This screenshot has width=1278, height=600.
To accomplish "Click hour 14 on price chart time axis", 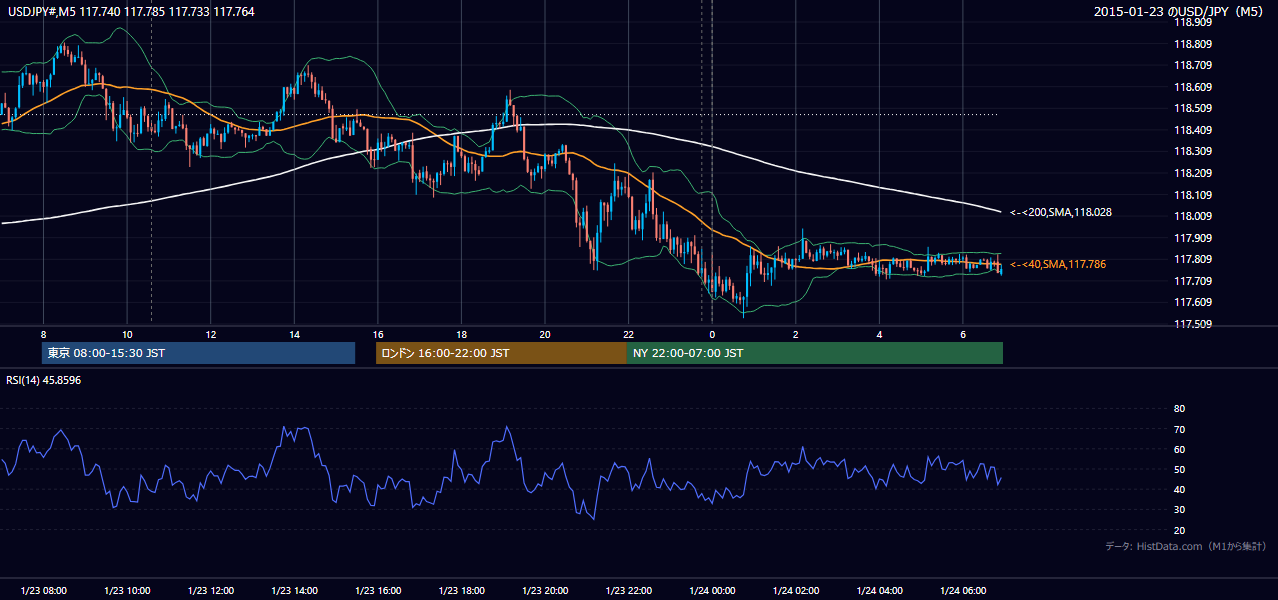I will [294, 334].
